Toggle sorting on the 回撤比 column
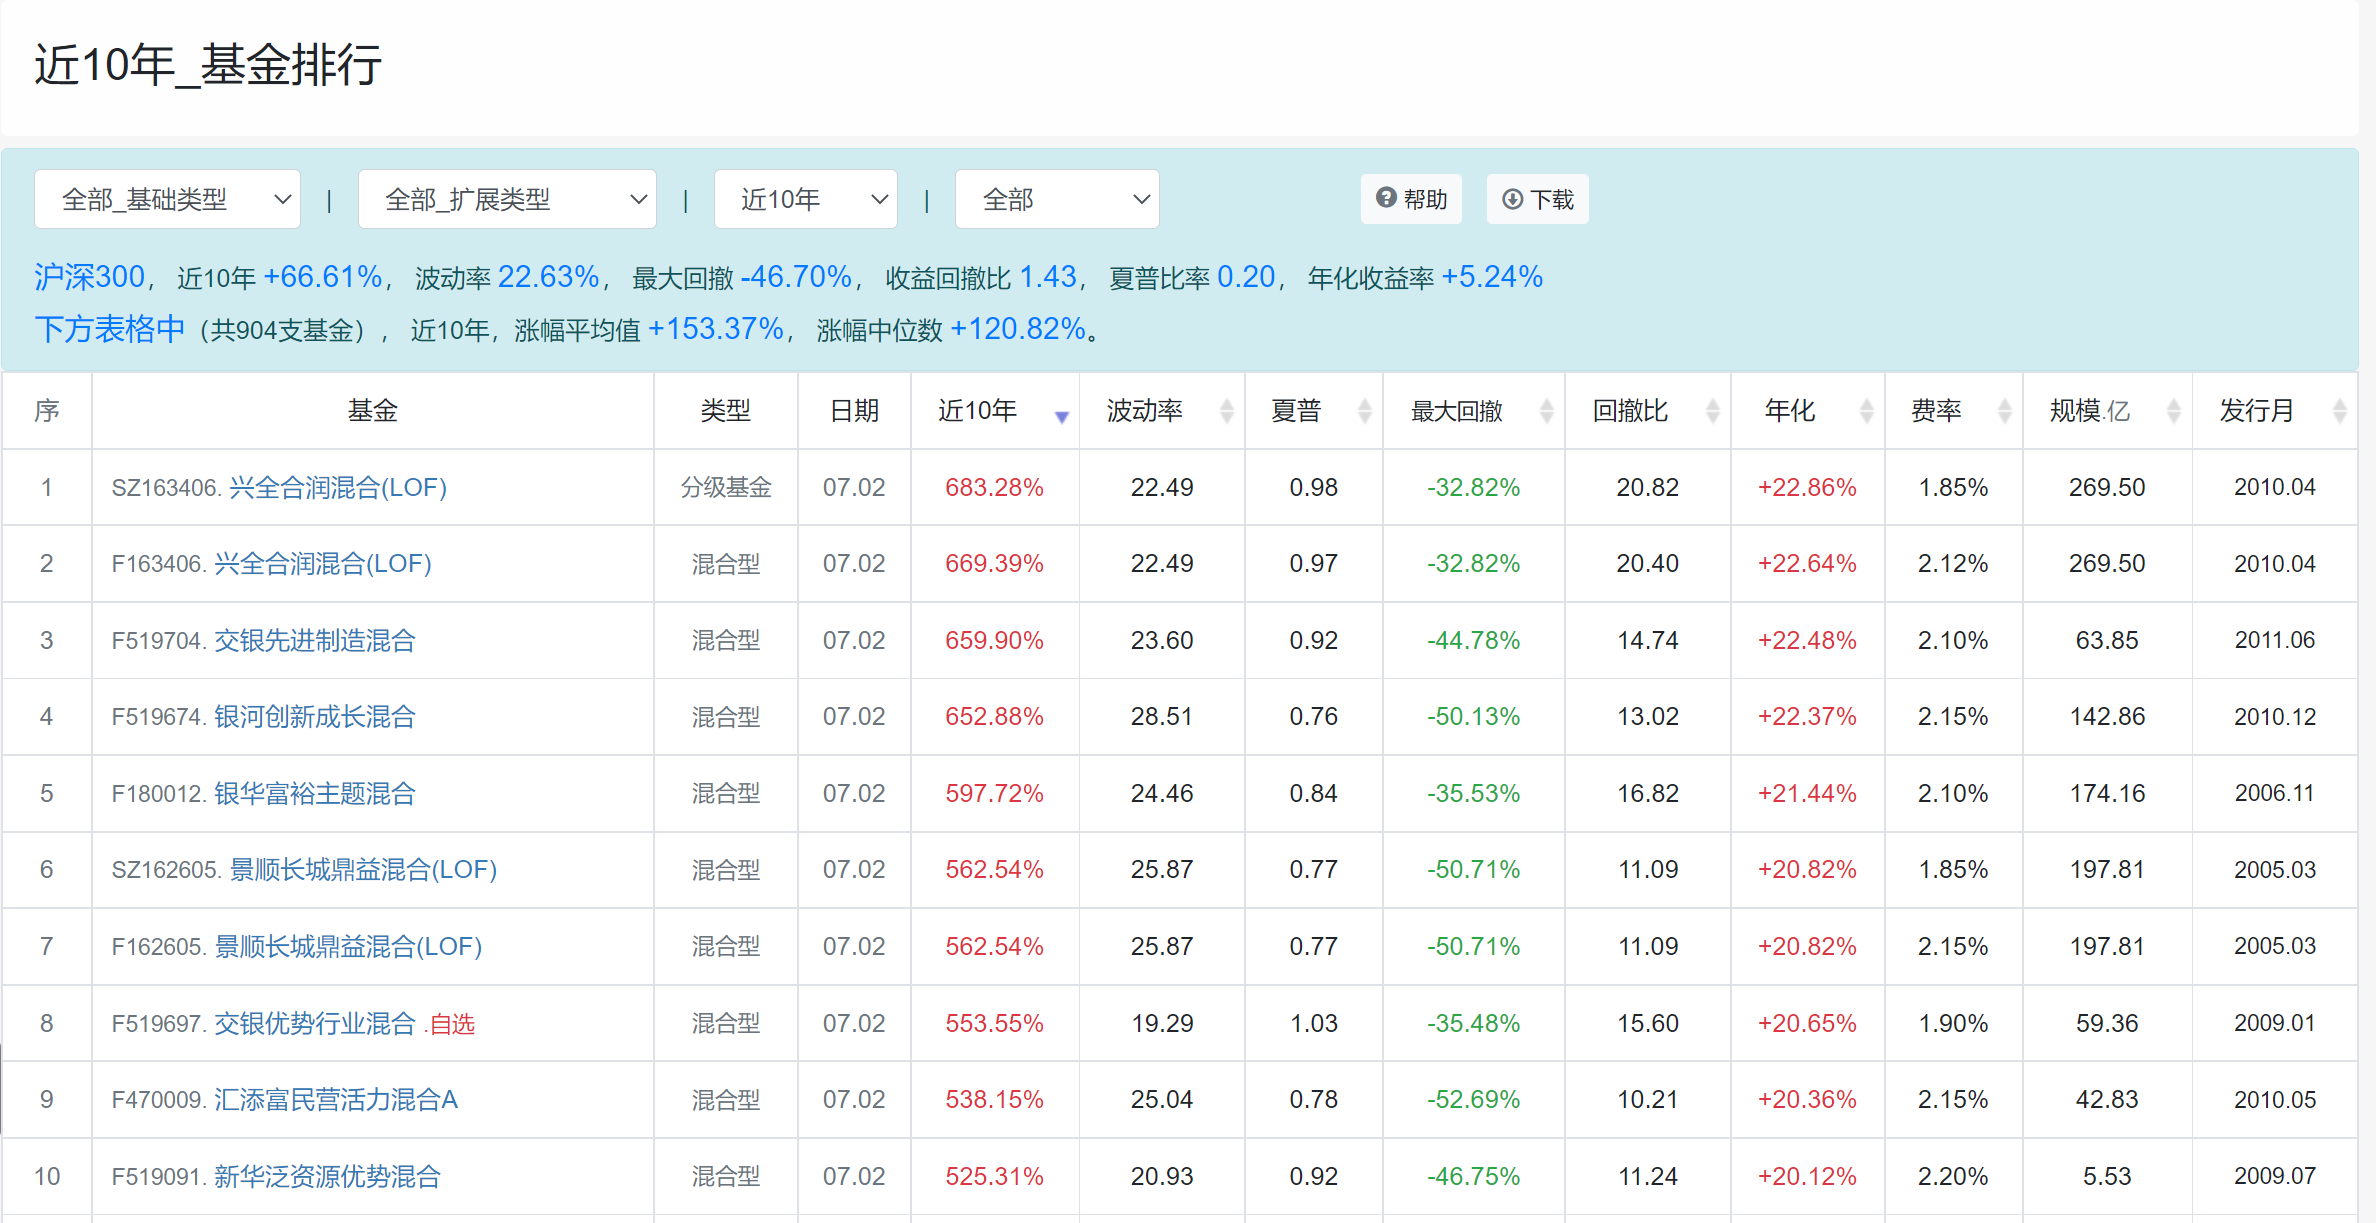 point(1714,410)
